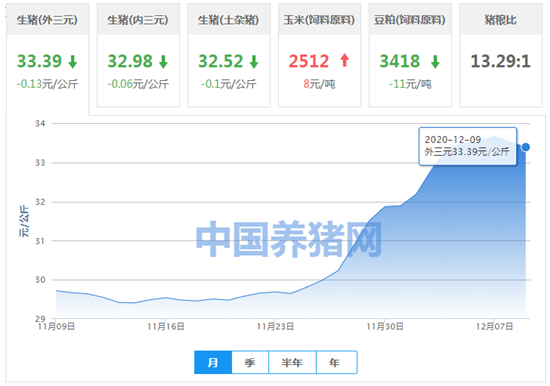550x386 pixels.
Task: Switch chart range to 半年
Action: (x=292, y=362)
